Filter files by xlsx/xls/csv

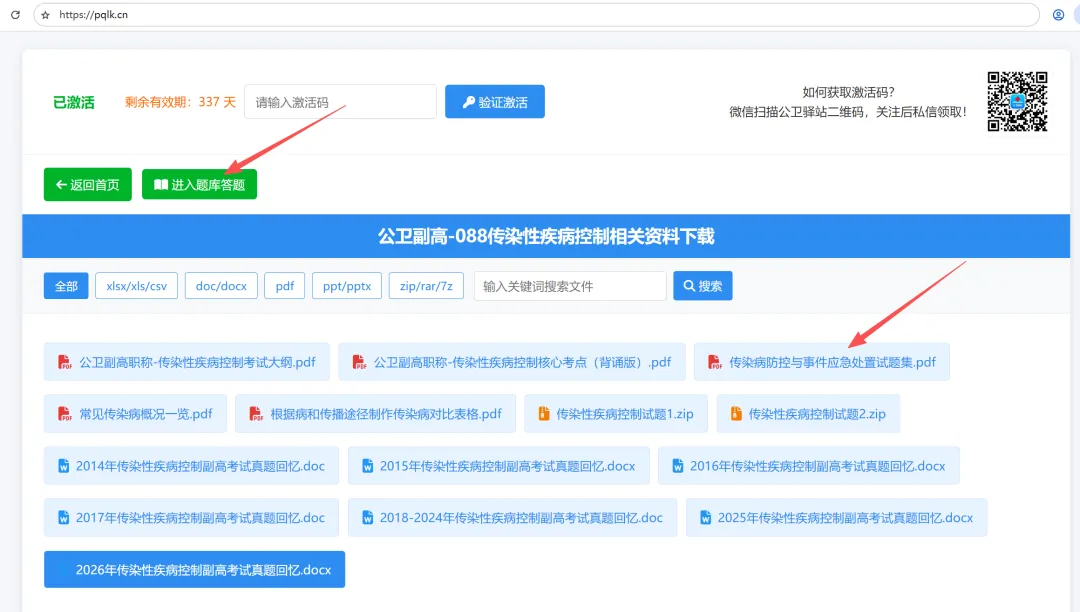click(x=136, y=286)
